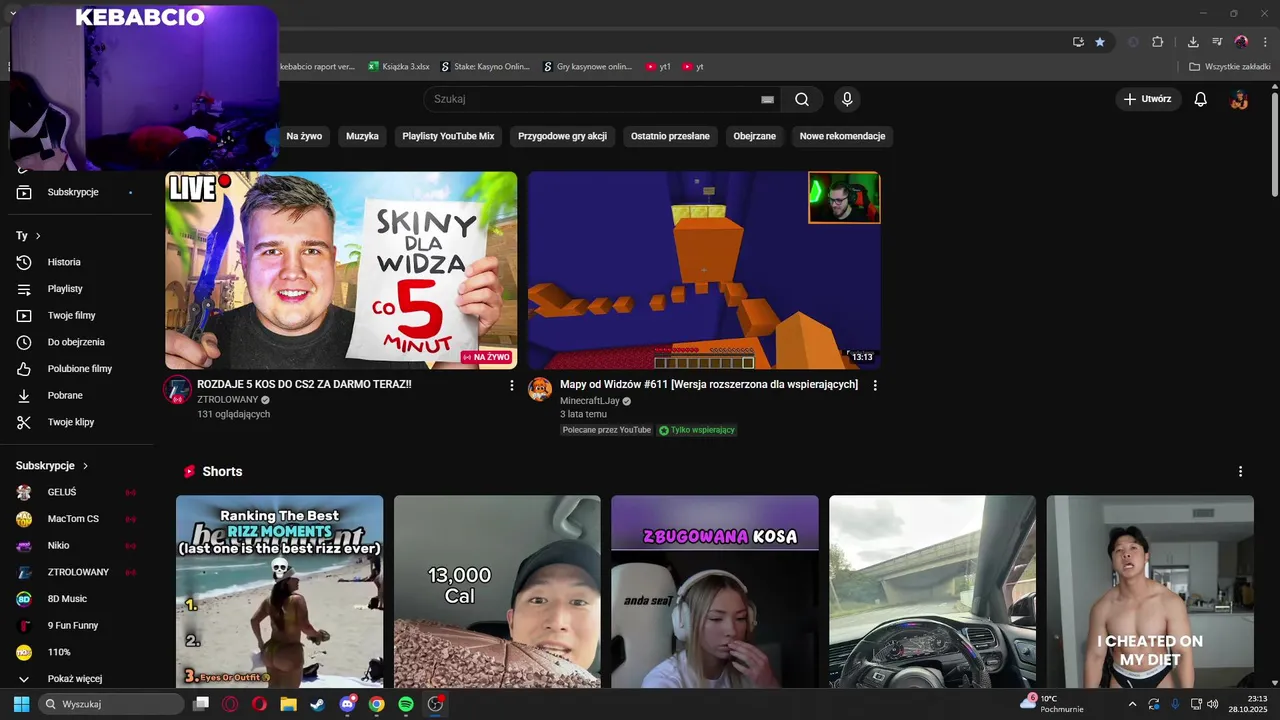Open the 13,000 Cal short
1280x720 pixels.
click(497, 592)
